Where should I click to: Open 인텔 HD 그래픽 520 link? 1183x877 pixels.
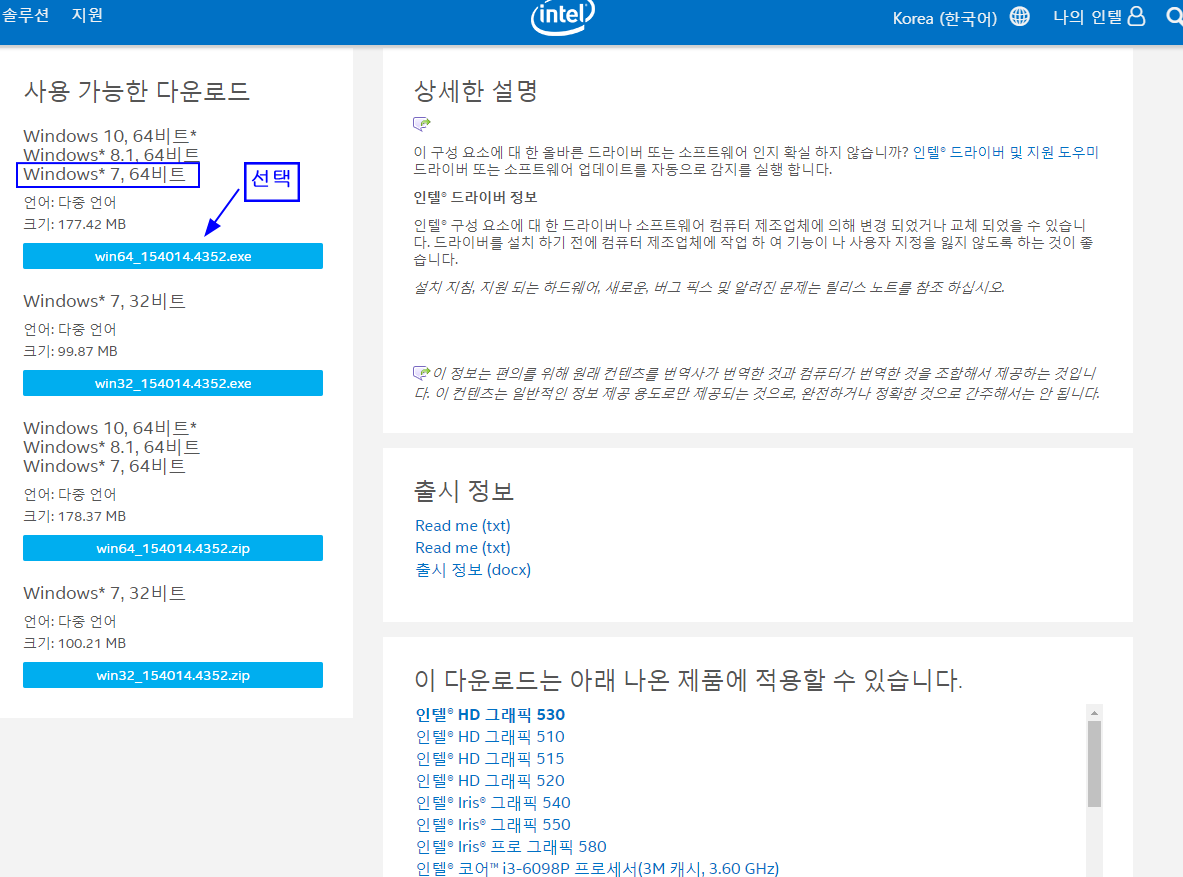pos(490,780)
